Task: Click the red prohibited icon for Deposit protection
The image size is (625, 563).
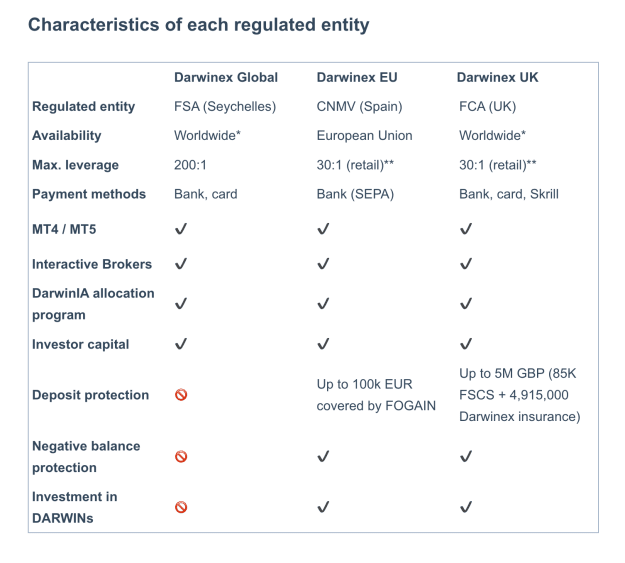Action: (181, 395)
